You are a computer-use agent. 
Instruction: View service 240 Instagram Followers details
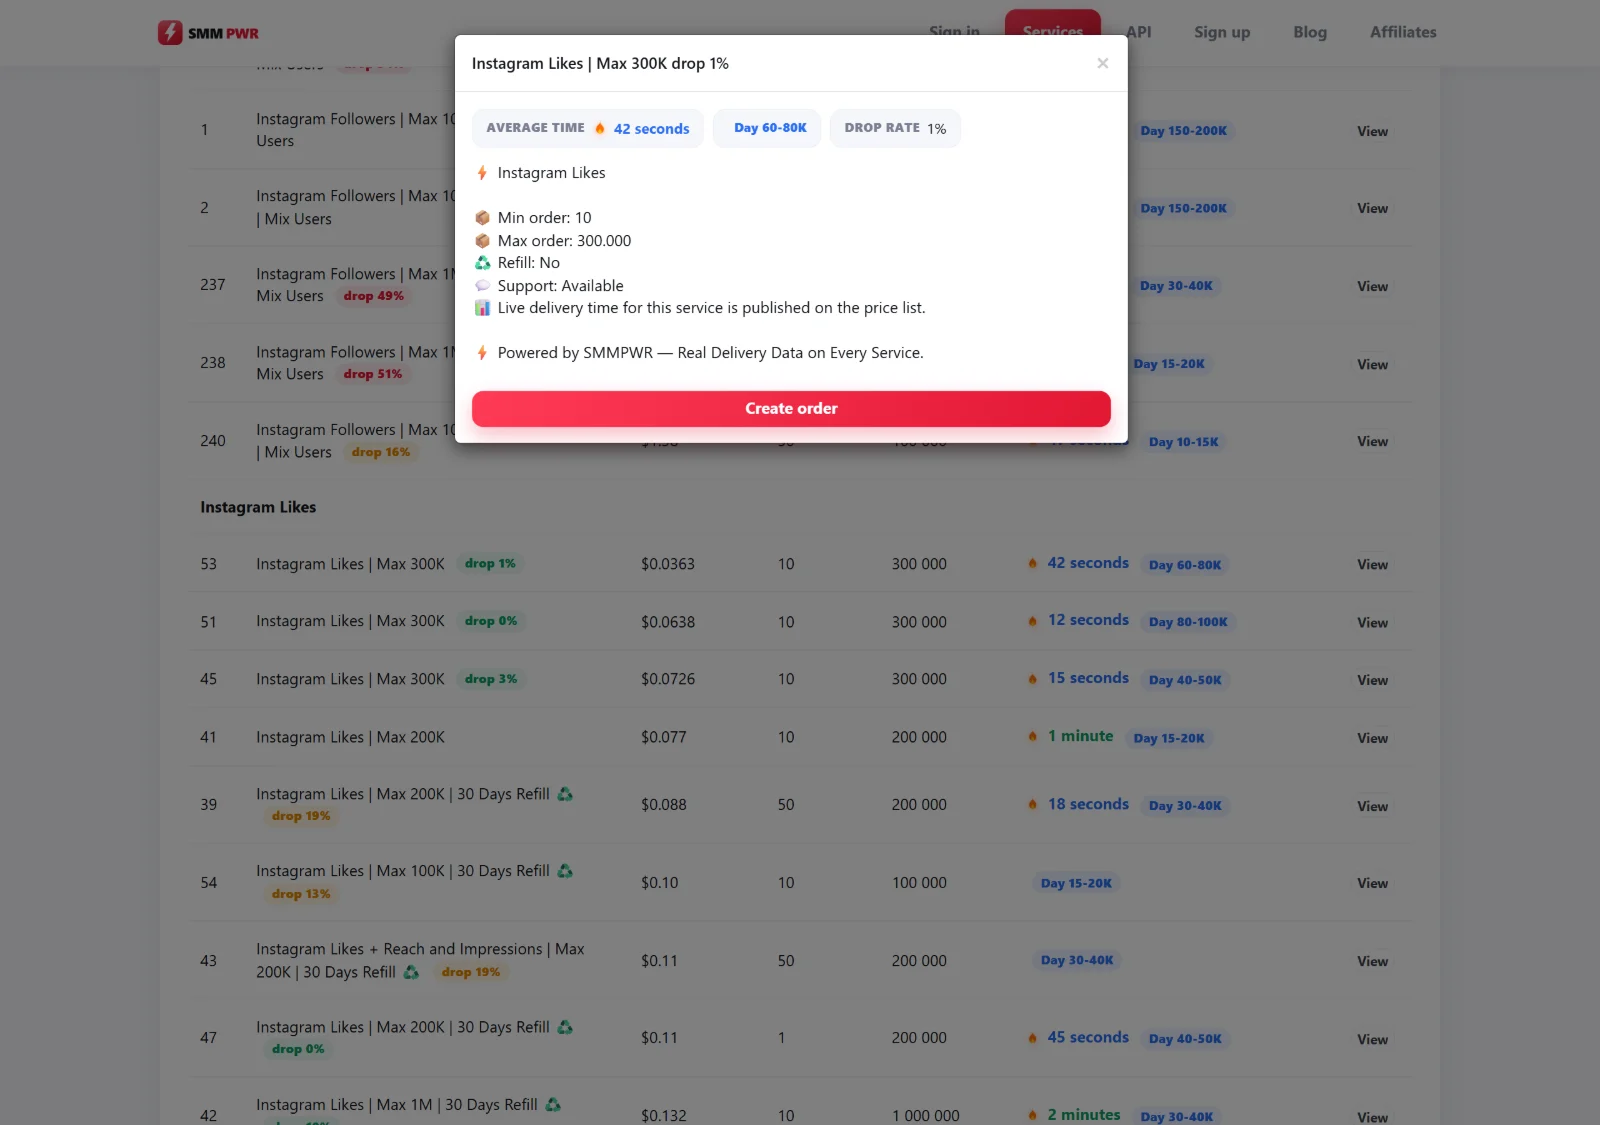pos(1372,442)
